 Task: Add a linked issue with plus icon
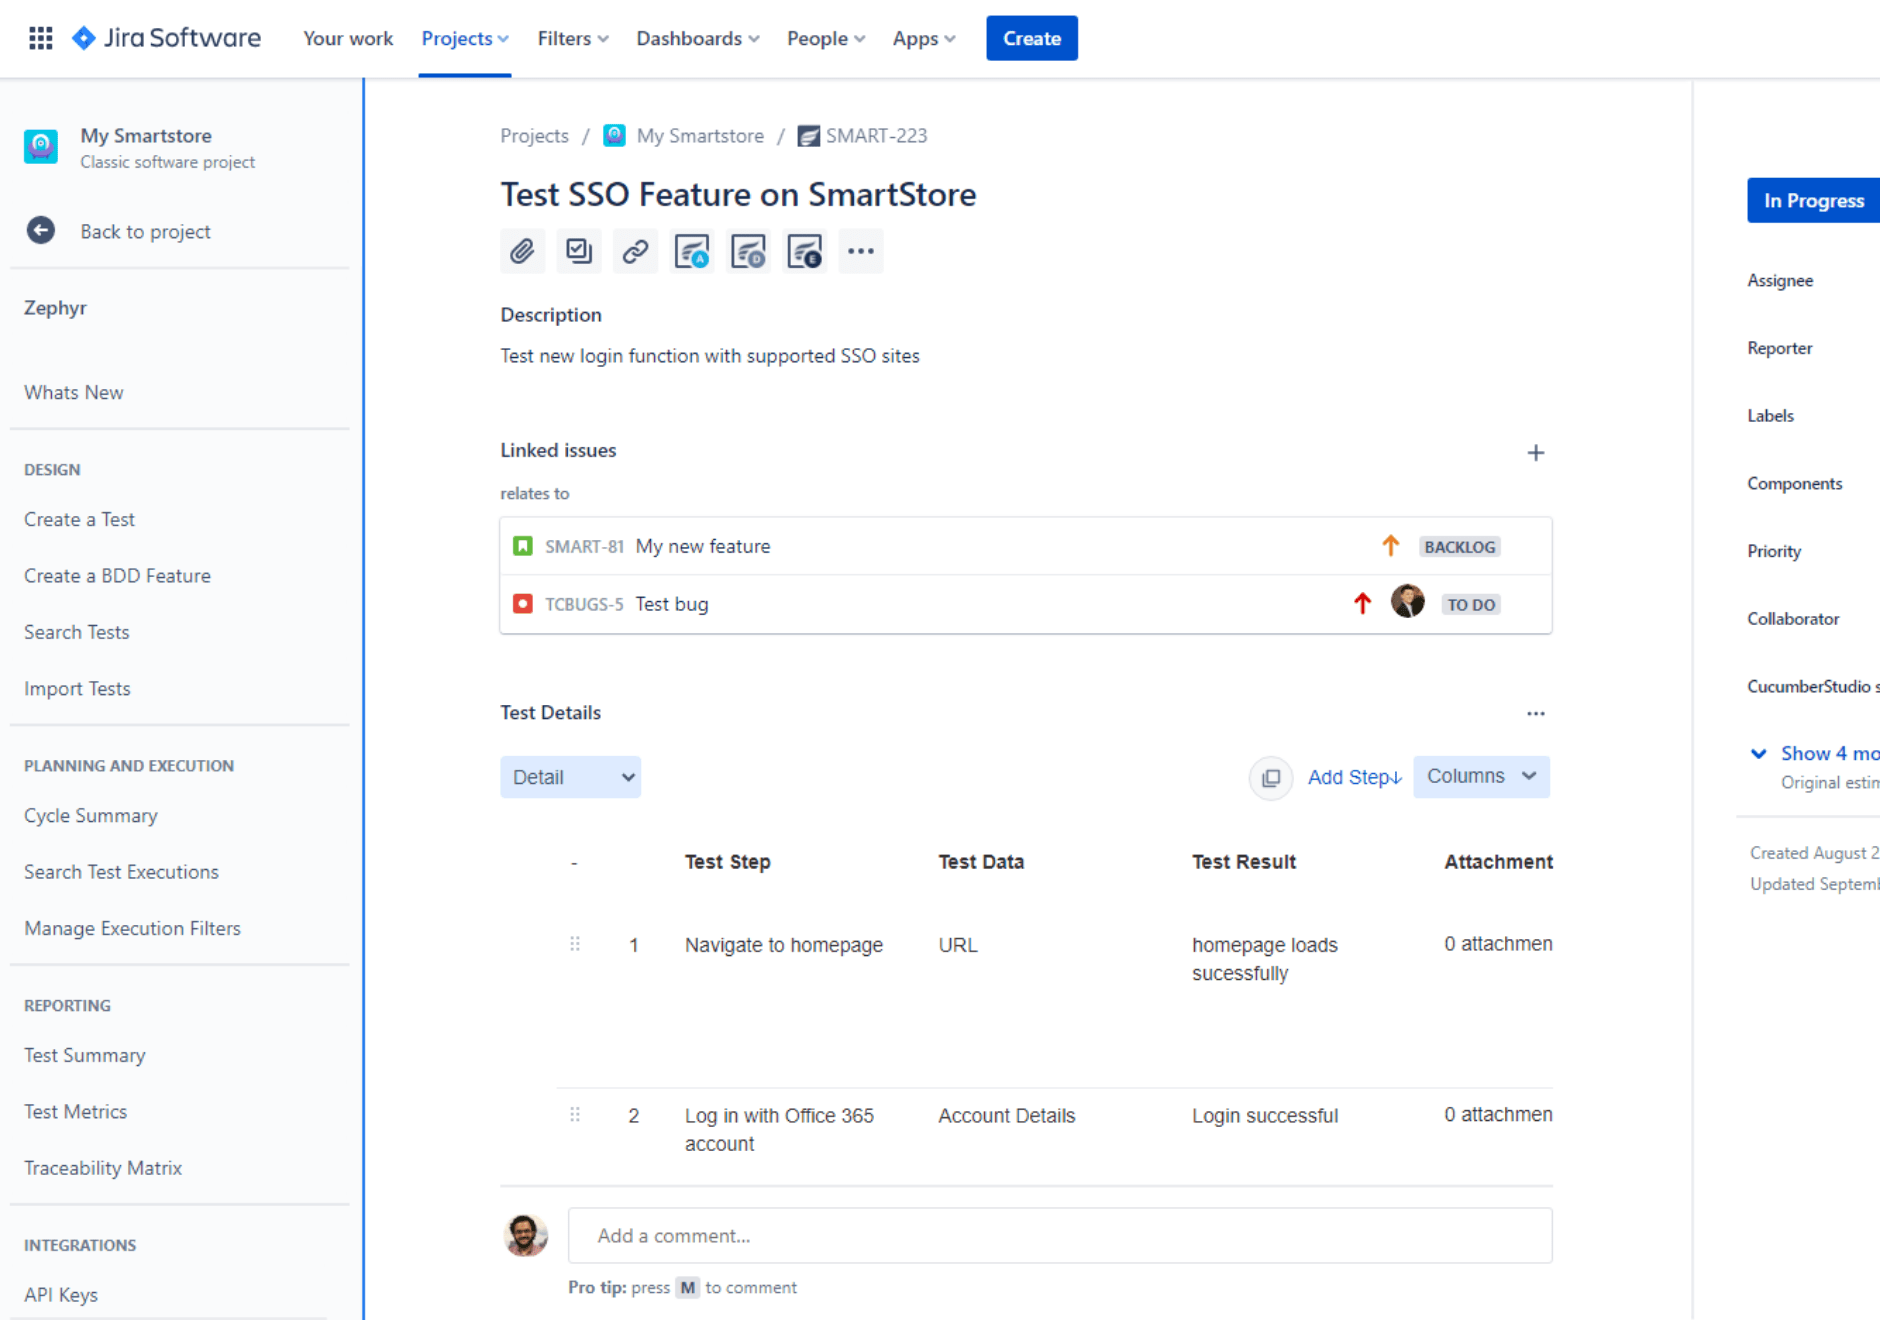tap(1535, 453)
